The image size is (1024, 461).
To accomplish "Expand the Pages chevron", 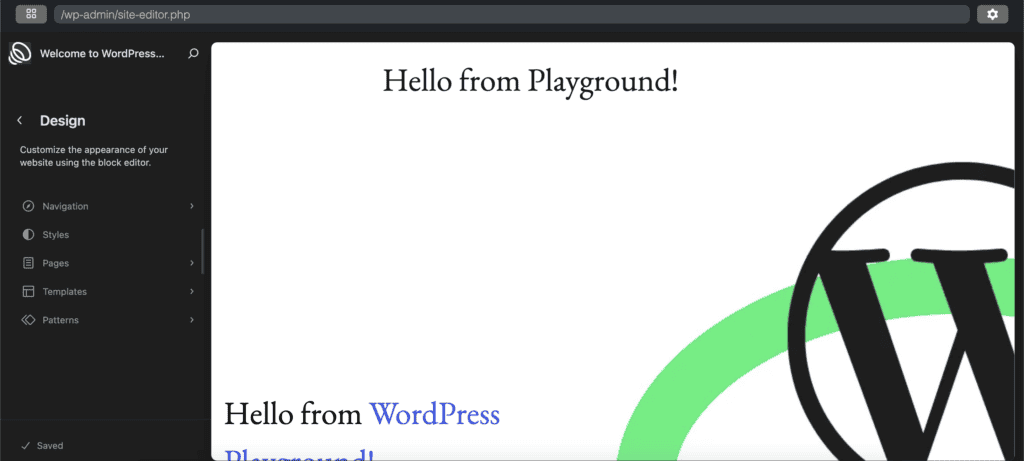I will pos(192,262).
